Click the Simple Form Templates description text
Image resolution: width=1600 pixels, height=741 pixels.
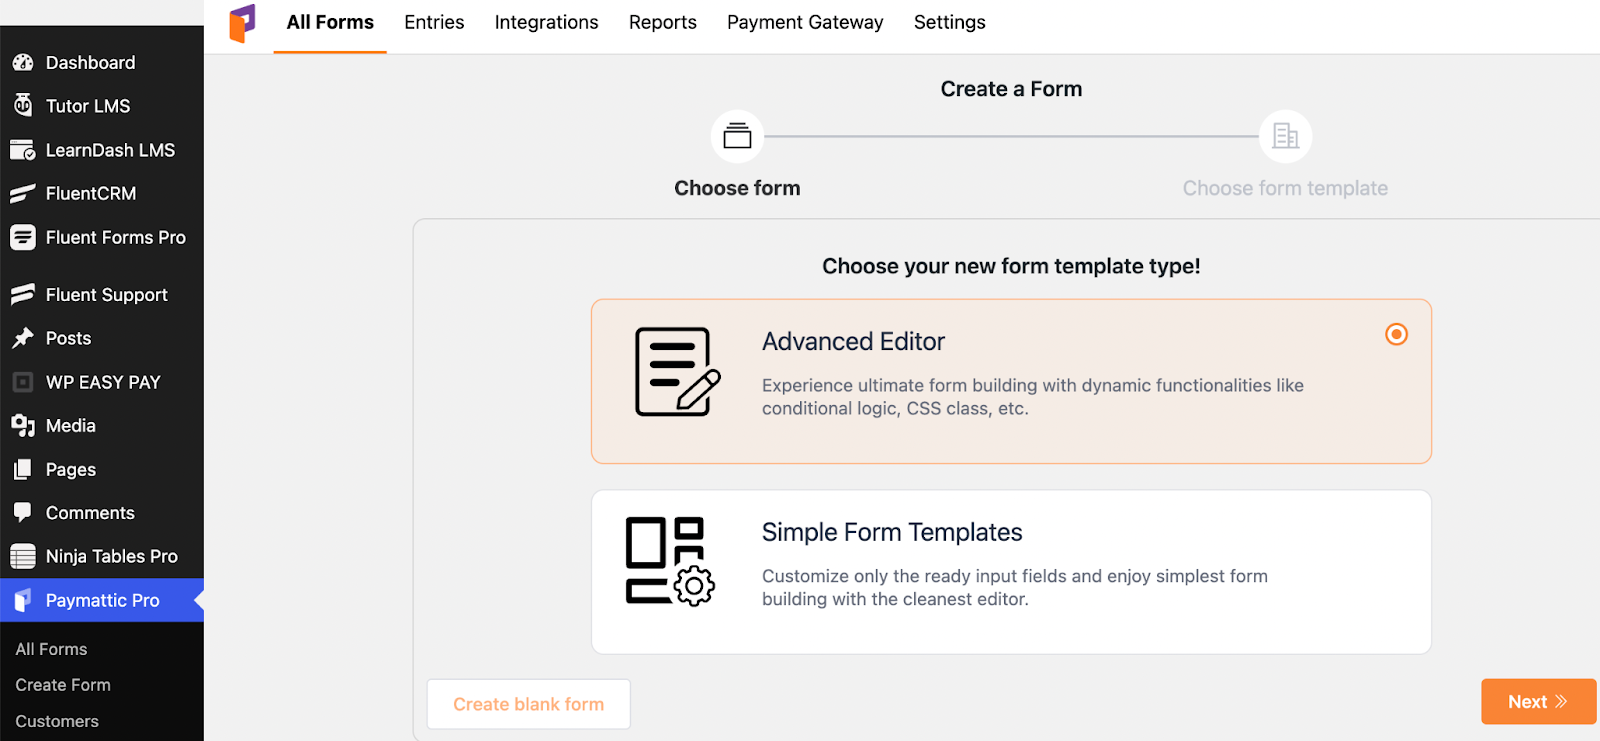tap(1015, 588)
